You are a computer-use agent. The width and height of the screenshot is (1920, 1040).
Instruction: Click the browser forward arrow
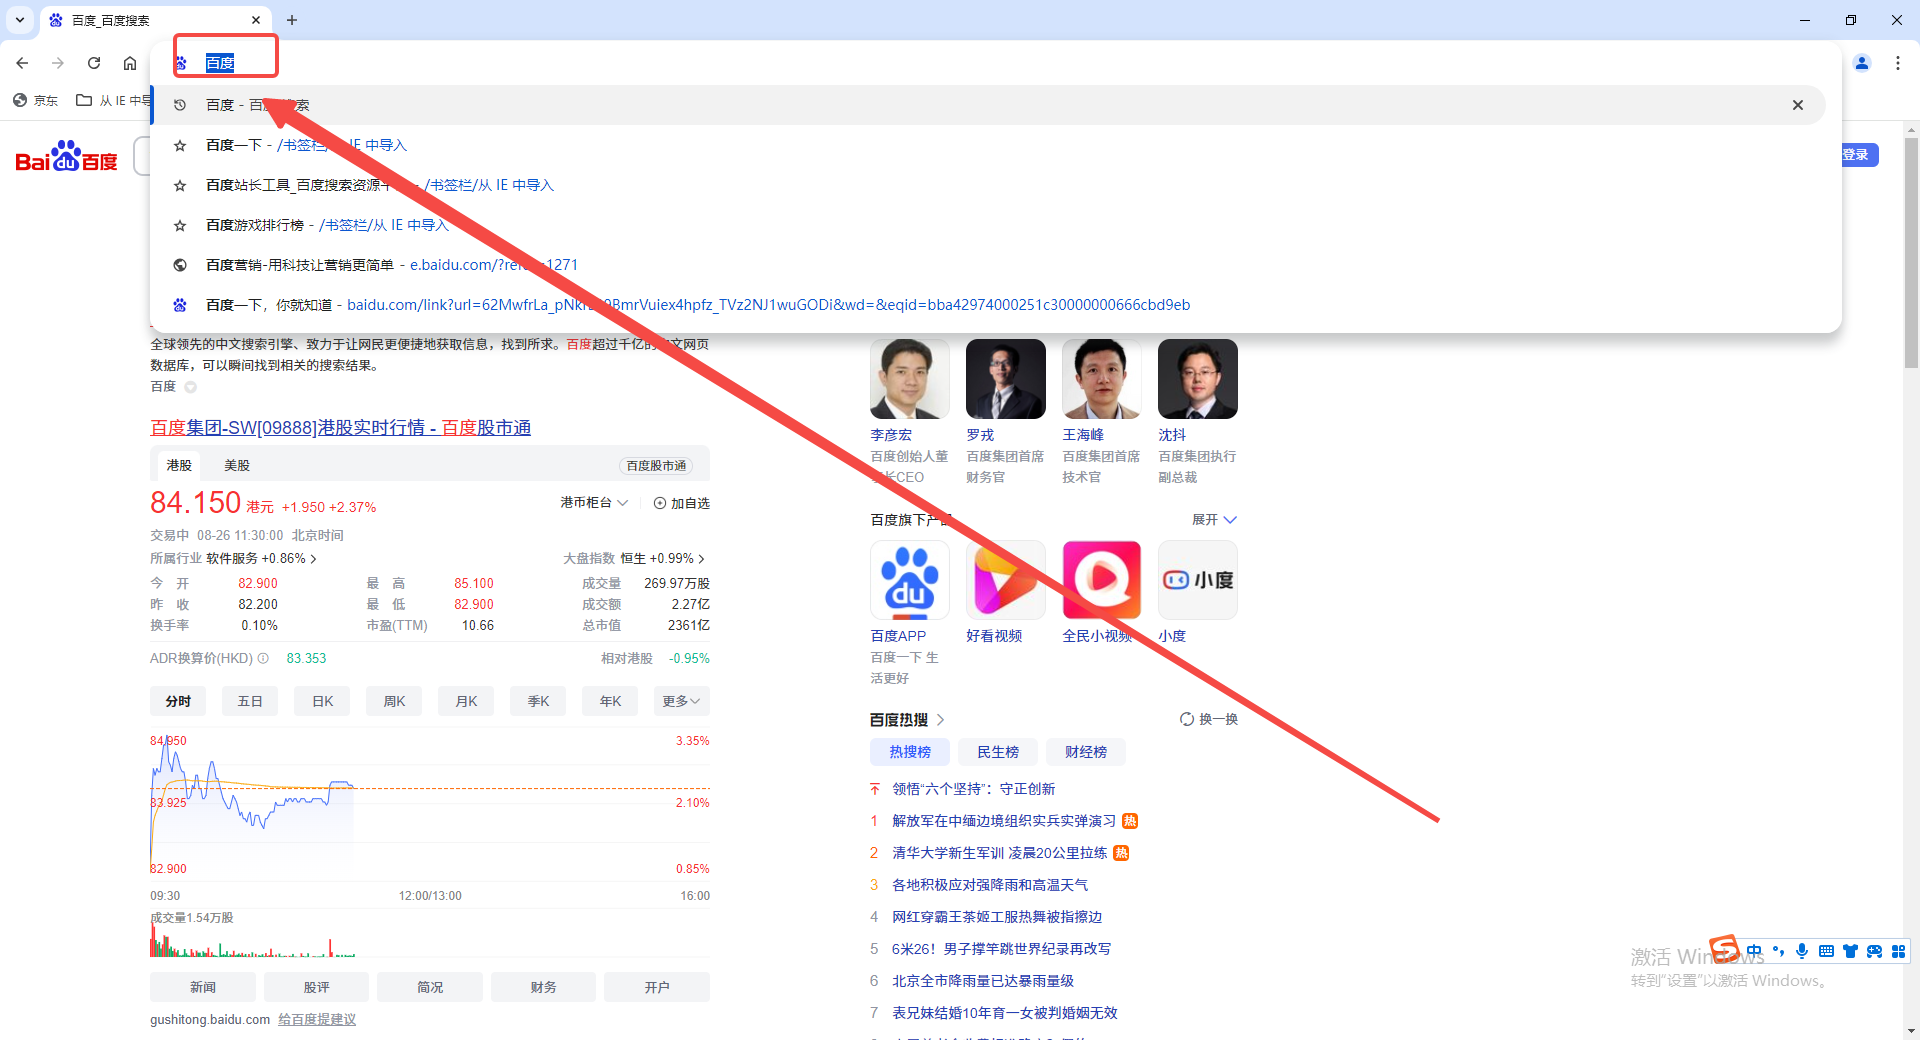58,63
